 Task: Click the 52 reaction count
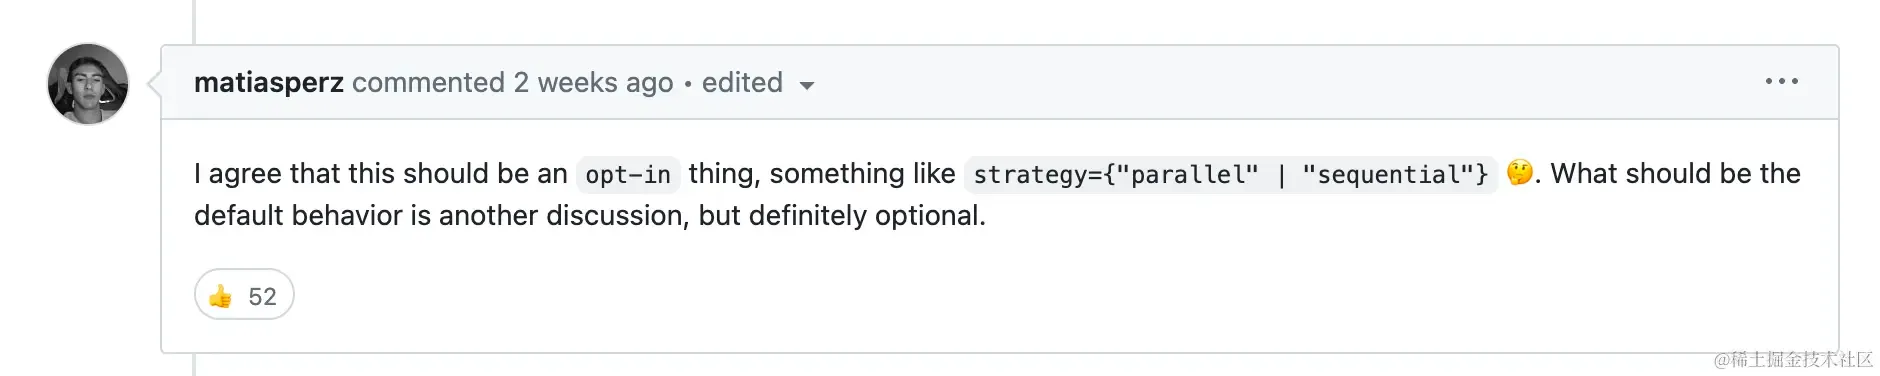262,297
